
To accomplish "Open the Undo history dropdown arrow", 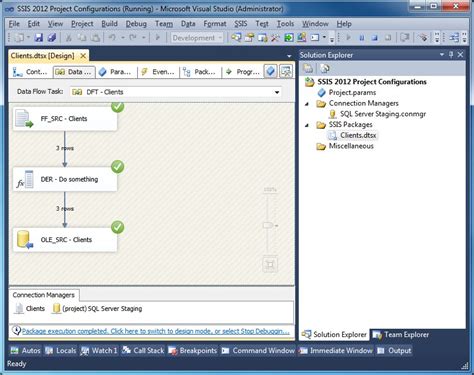I will coord(123,38).
